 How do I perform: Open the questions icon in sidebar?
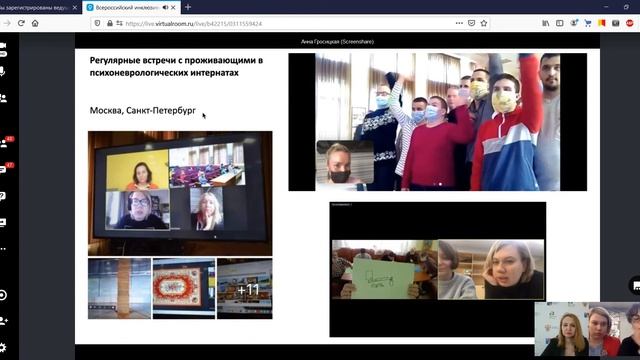coord(2,197)
